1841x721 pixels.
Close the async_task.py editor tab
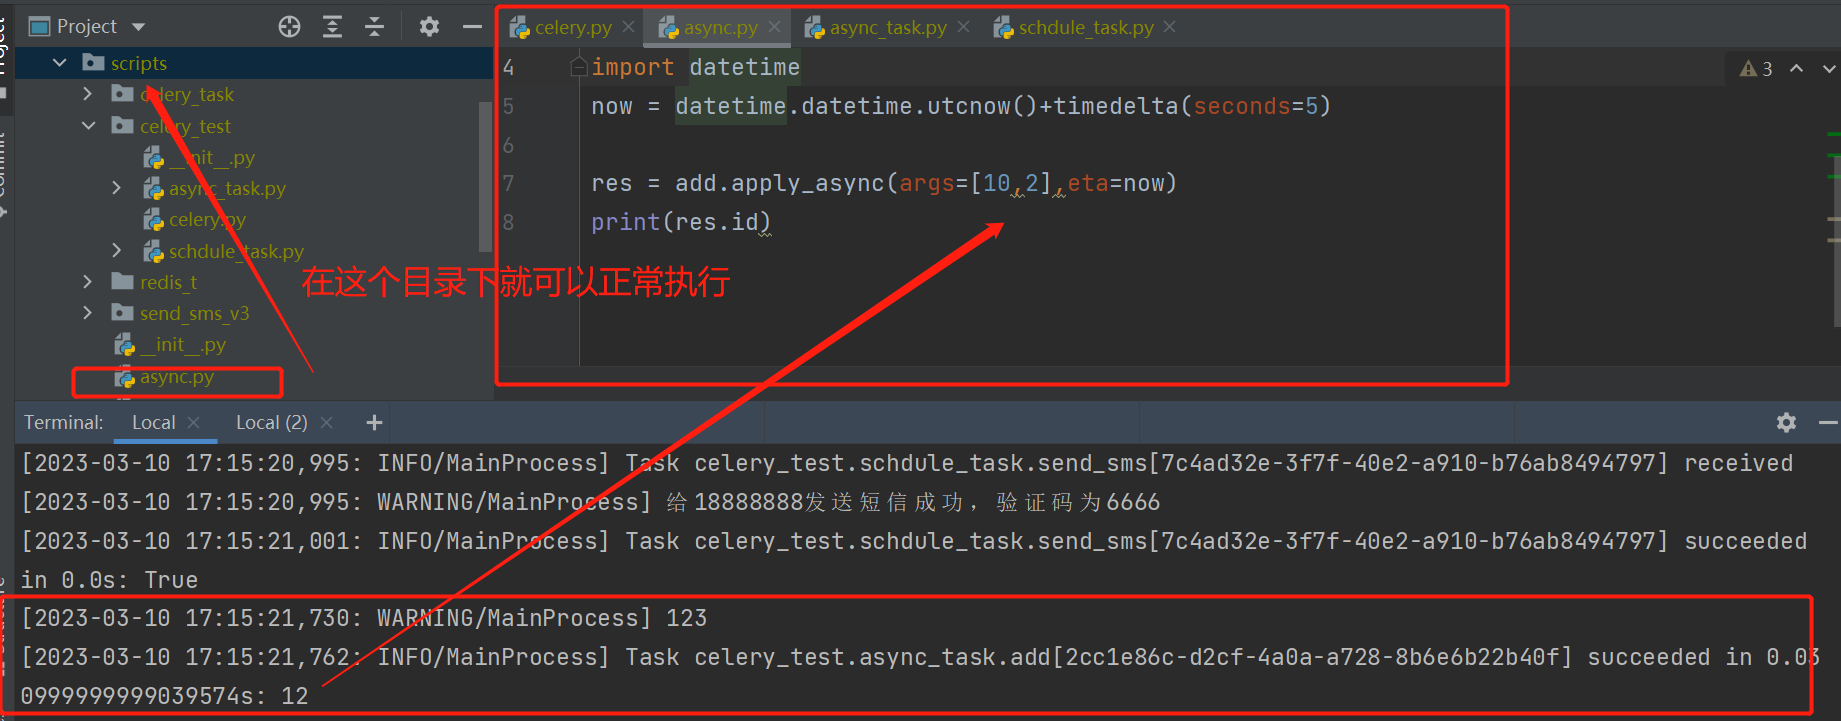coord(963,27)
